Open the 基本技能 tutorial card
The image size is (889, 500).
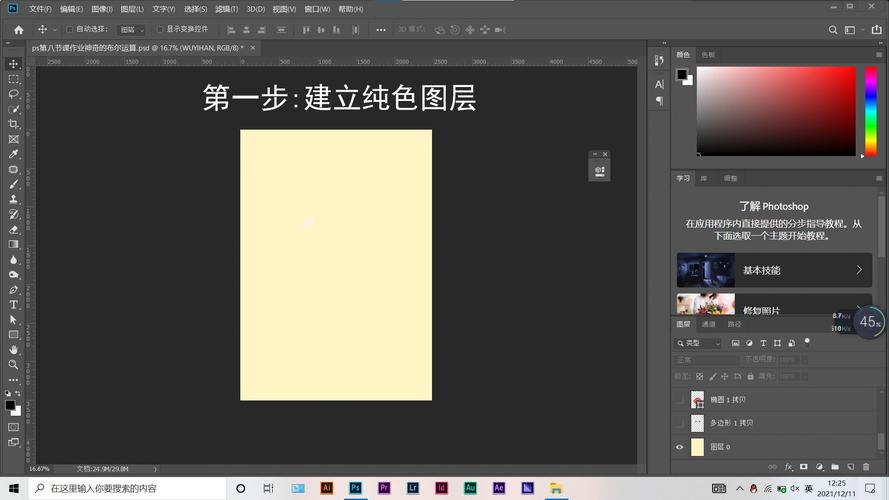774,270
